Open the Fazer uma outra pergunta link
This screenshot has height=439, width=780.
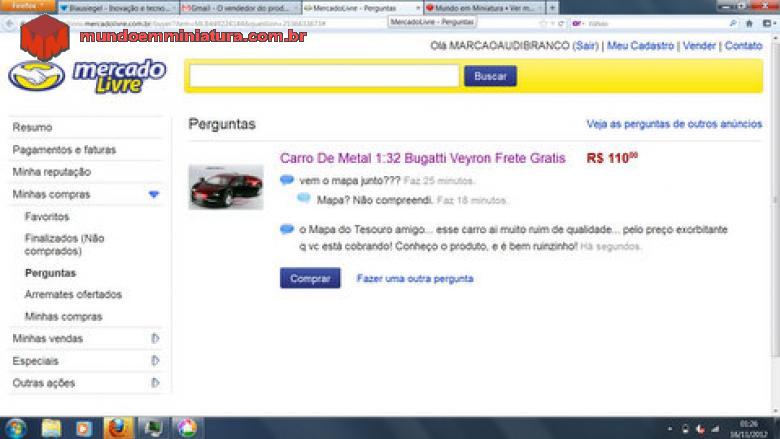tap(414, 278)
